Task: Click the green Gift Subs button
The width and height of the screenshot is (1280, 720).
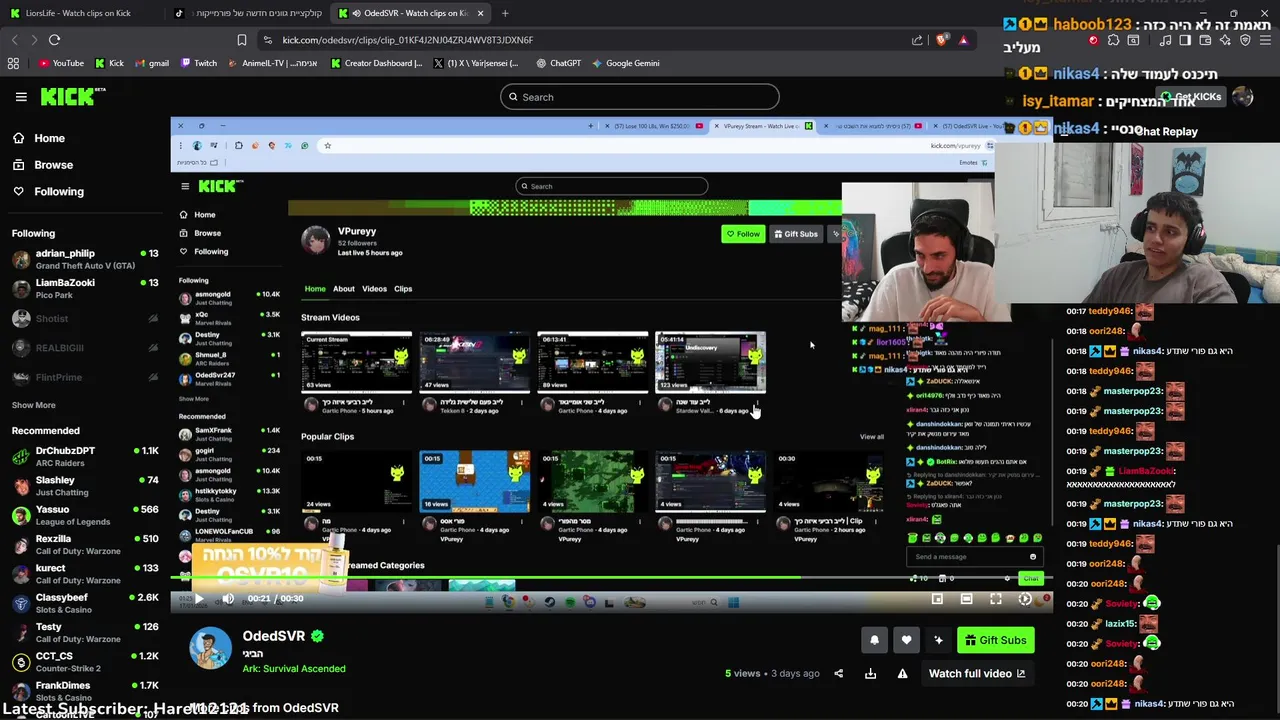Action: 996,640
